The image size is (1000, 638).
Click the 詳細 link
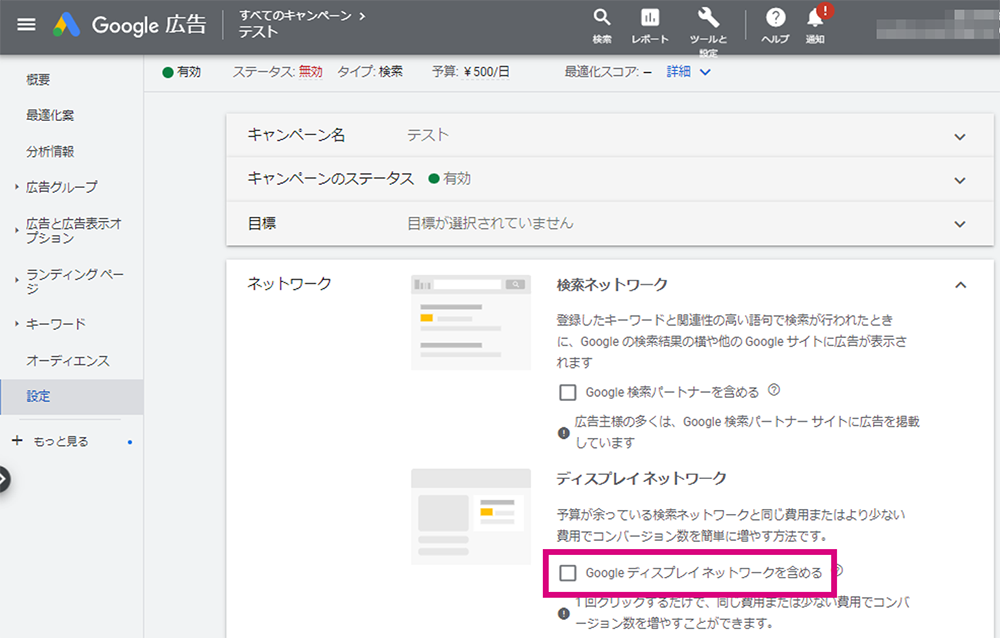[x=679, y=71]
